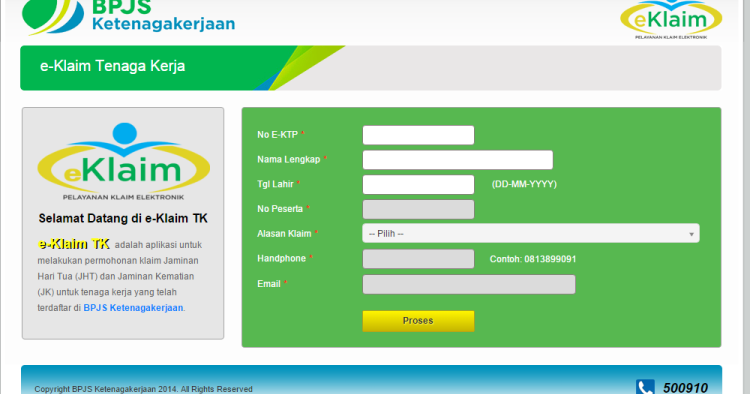Click the BPJS Ketenagakerjaan logo
The height and width of the screenshot is (394, 750).
point(128,17)
